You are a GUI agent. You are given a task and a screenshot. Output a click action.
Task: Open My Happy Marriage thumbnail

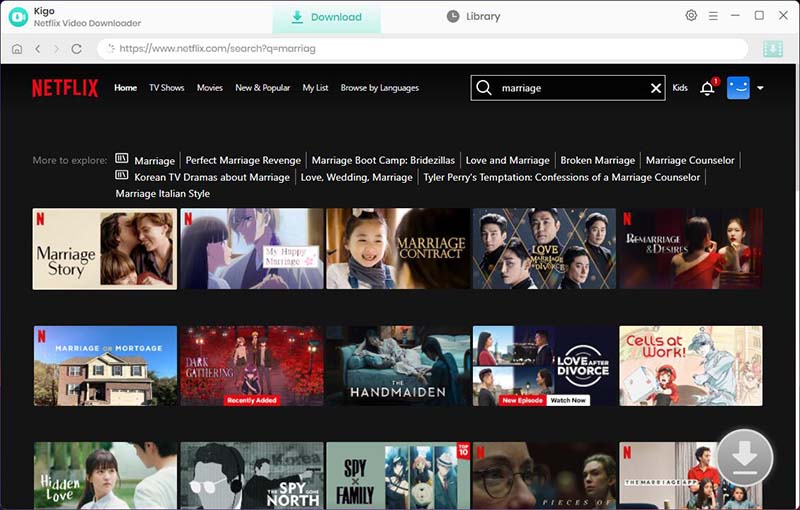point(252,249)
